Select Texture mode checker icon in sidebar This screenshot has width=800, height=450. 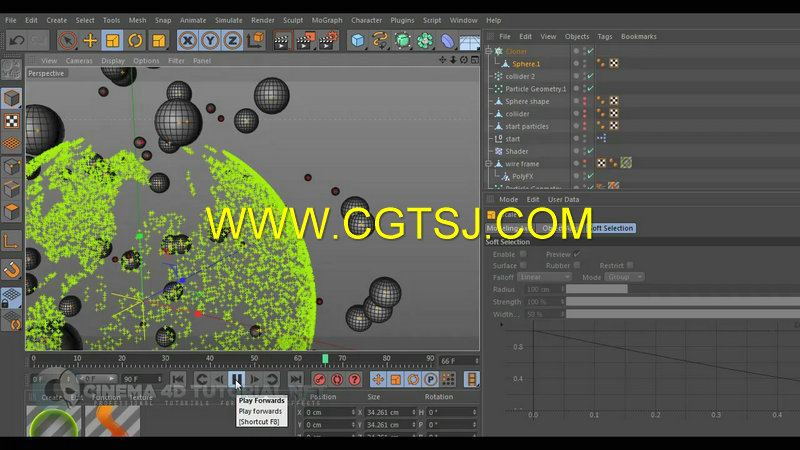coord(11,121)
